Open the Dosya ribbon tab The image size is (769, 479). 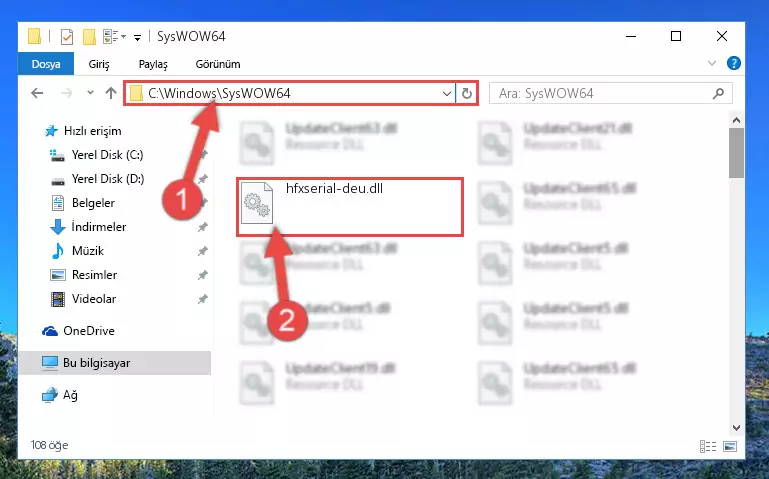point(46,64)
